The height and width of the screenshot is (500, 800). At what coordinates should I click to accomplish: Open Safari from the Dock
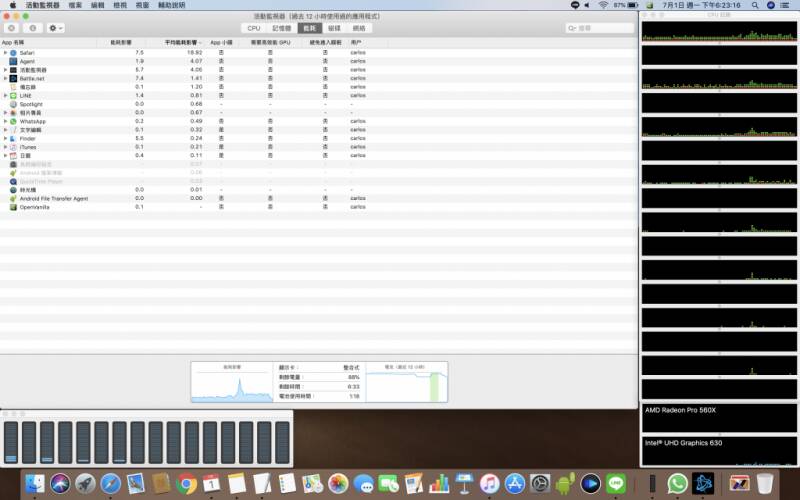tap(111, 483)
